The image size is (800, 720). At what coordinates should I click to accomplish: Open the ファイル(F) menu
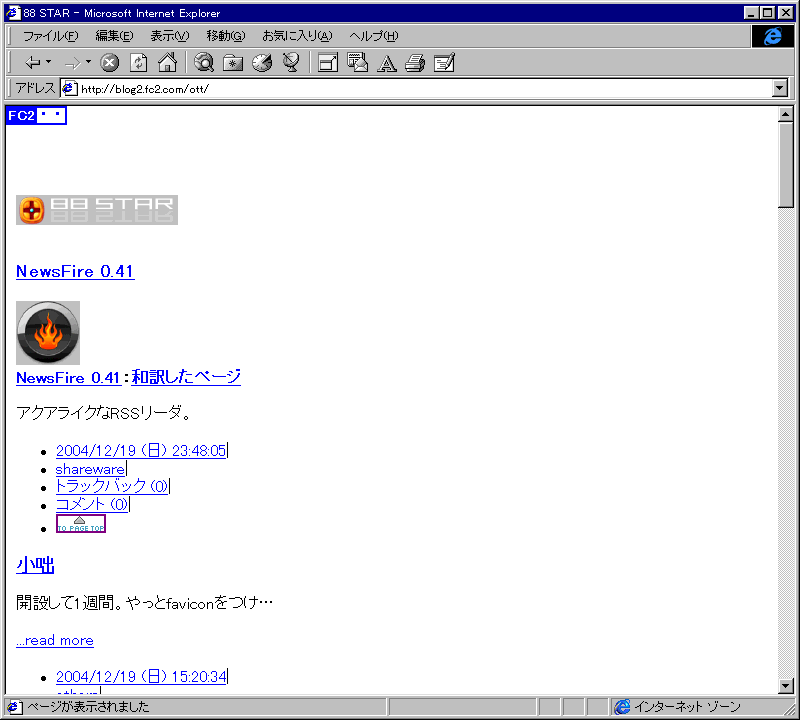(x=51, y=36)
